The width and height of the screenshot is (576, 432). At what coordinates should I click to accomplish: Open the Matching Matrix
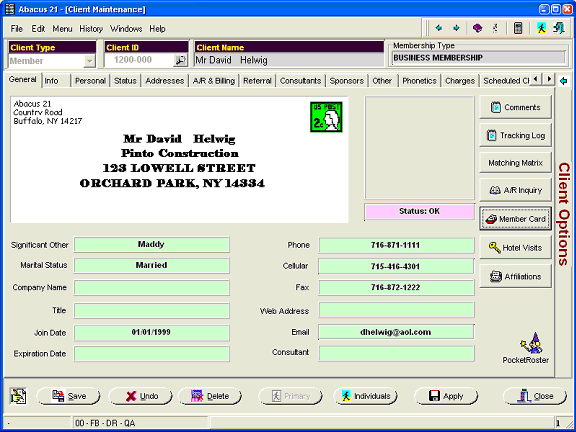515,163
